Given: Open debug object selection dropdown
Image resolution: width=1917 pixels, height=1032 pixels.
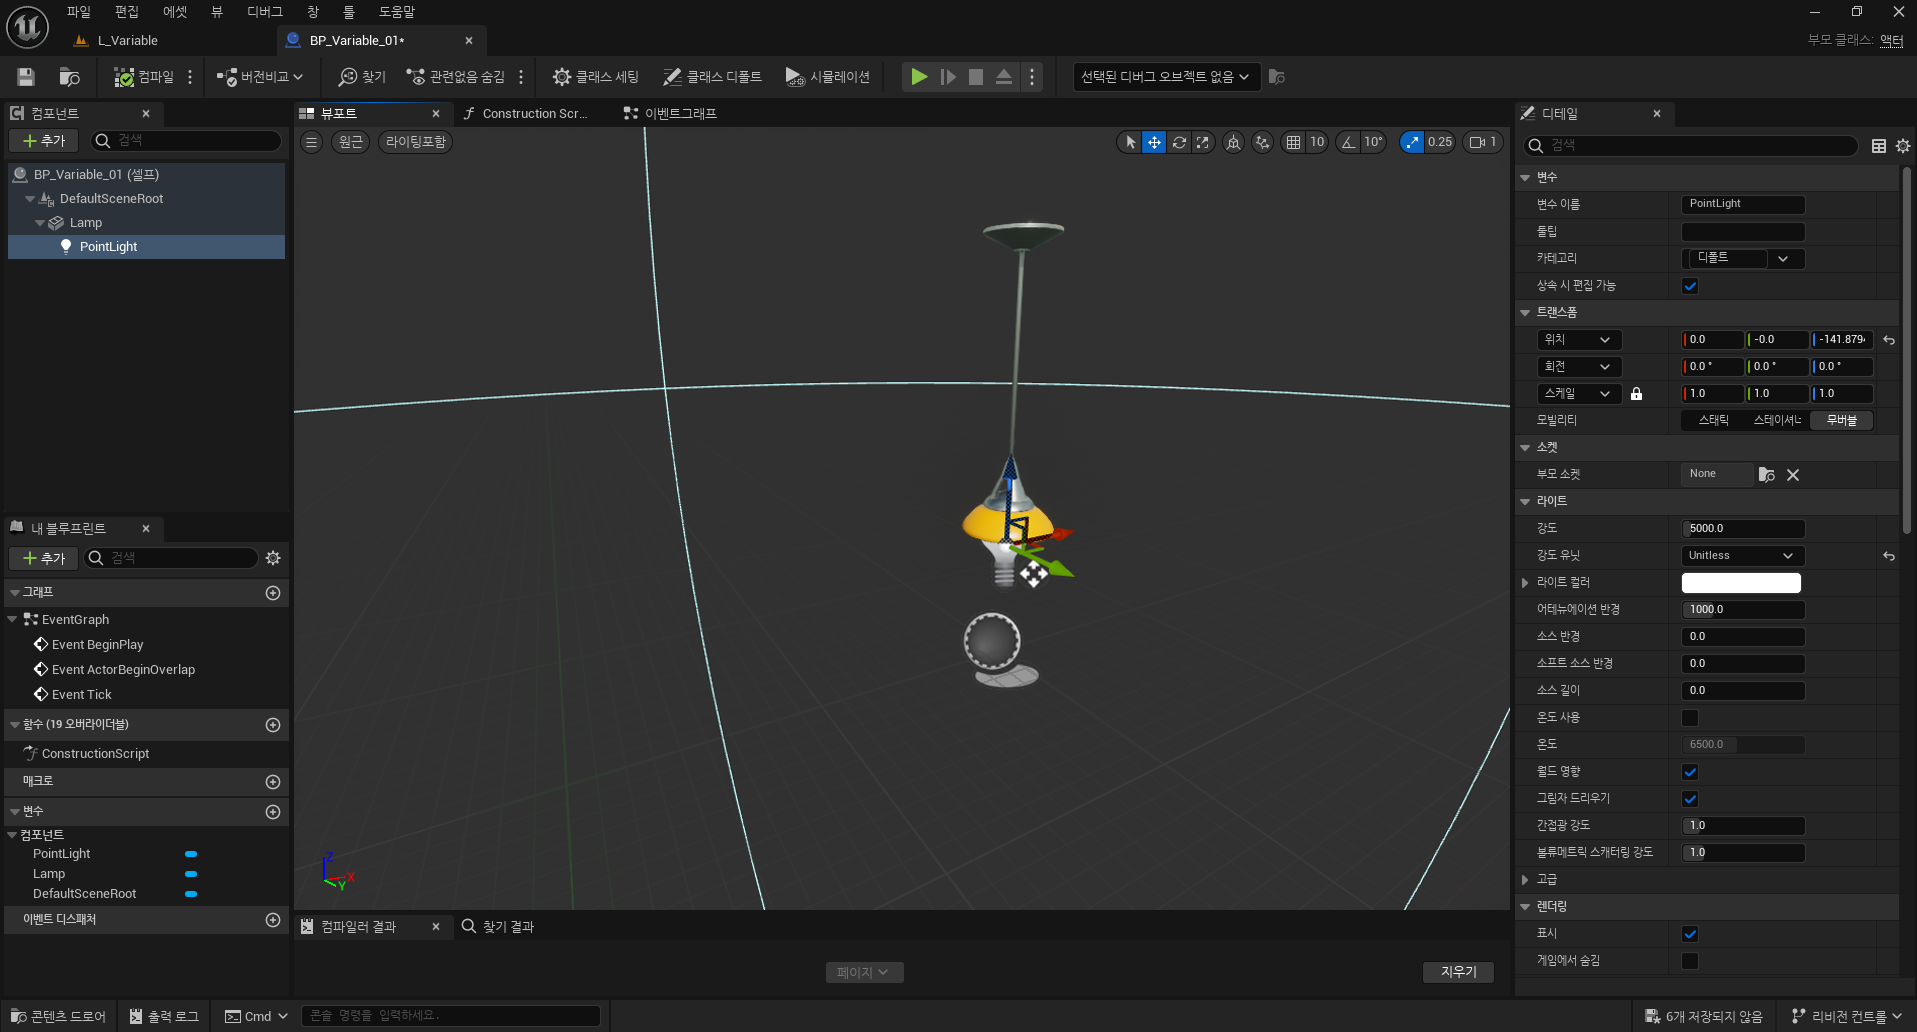Looking at the screenshot, I should [x=1165, y=77].
